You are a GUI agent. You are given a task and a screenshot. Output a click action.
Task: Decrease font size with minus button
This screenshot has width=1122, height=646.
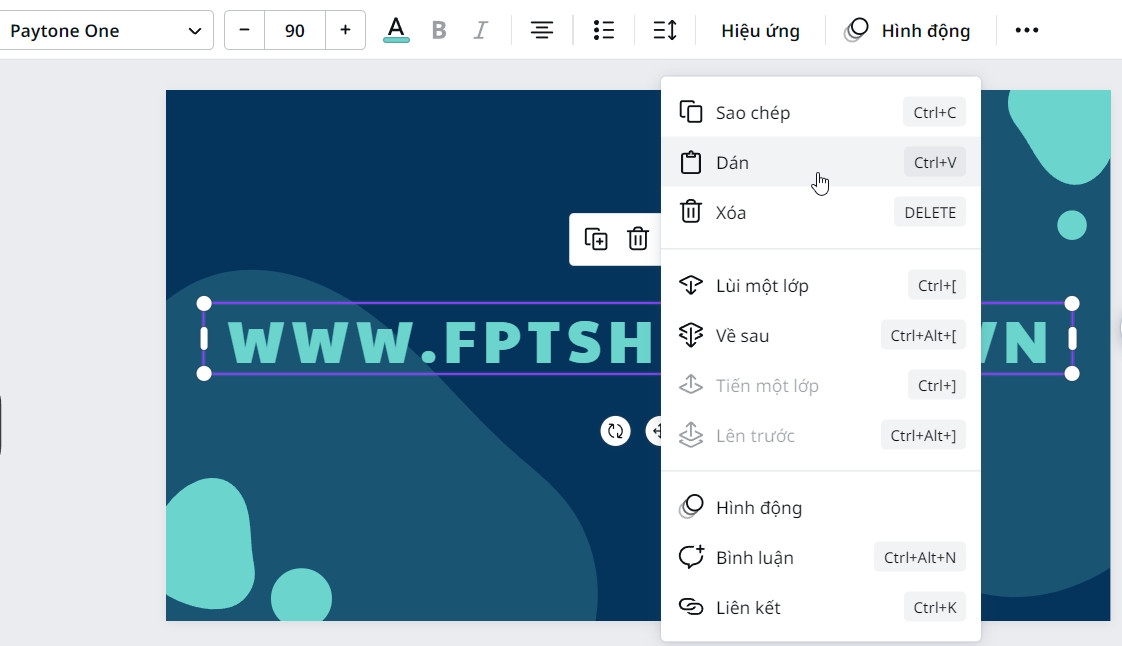[245, 31]
